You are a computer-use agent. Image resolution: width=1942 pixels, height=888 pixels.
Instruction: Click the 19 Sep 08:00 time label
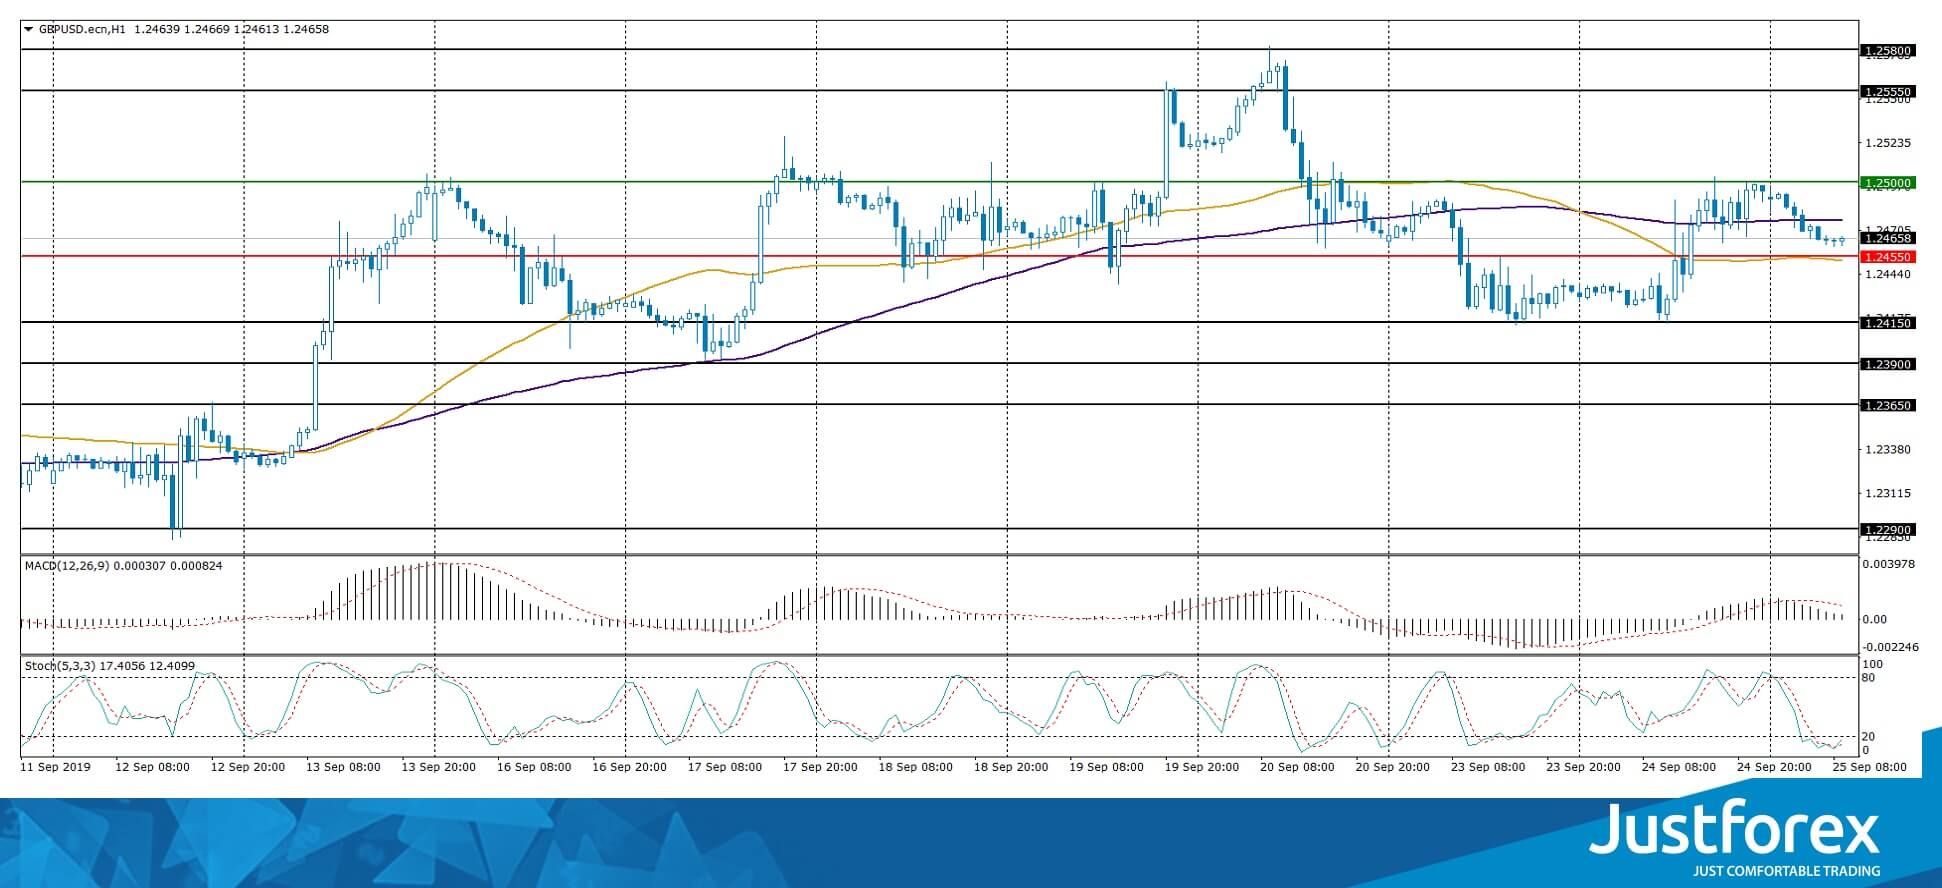1107,767
